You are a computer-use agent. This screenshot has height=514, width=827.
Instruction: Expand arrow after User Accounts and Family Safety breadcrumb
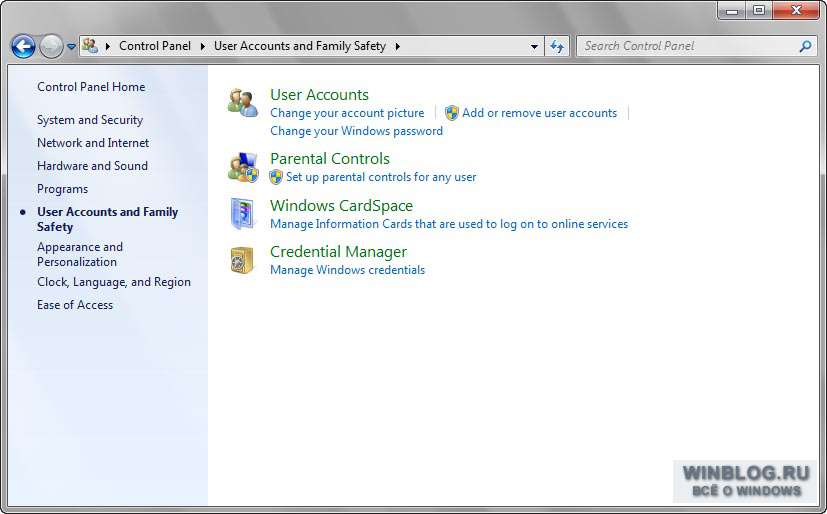tap(398, 46)
